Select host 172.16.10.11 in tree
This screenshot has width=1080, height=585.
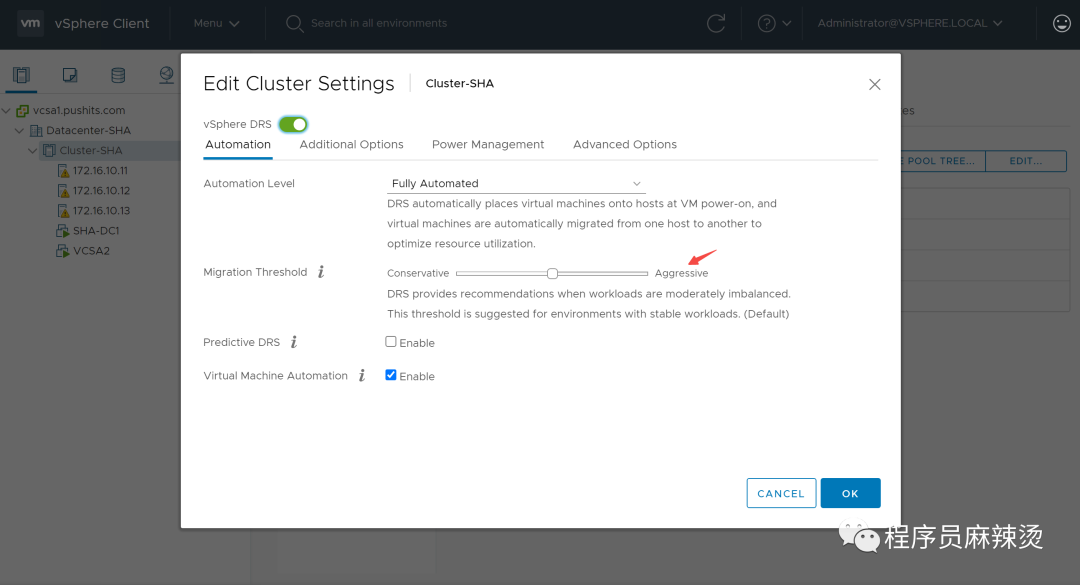(x=100, y=170)
